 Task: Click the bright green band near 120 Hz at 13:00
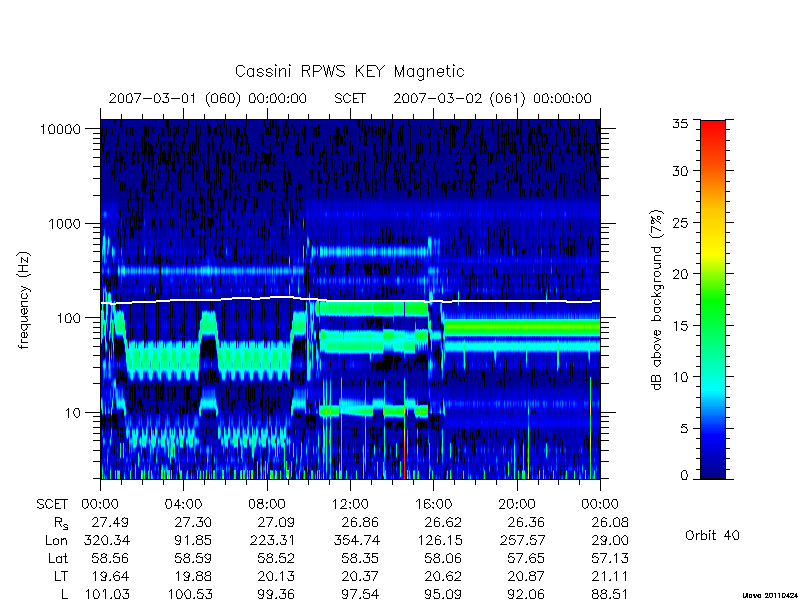pos(371,309)
